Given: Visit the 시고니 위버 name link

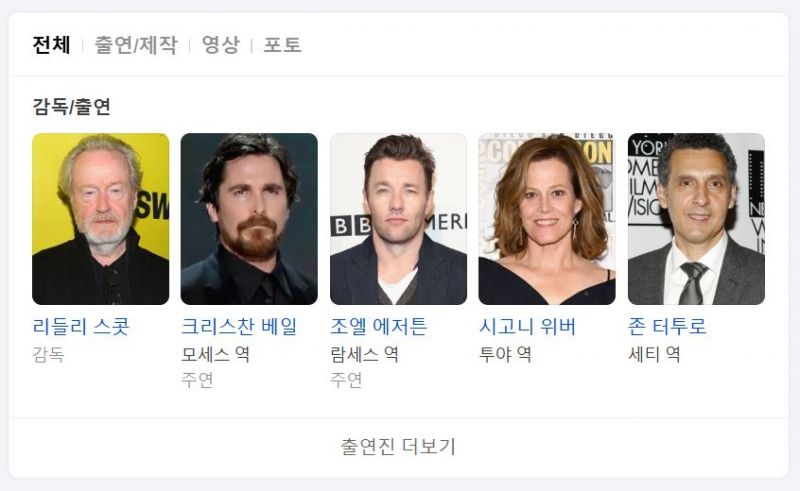Looking at the screenshot, I should (528, 327).
